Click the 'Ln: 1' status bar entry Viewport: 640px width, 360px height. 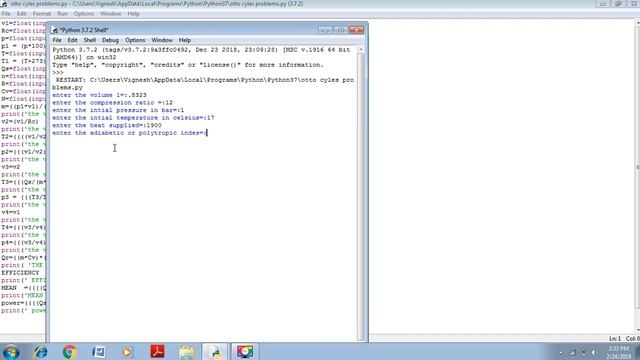click(615, 339)
